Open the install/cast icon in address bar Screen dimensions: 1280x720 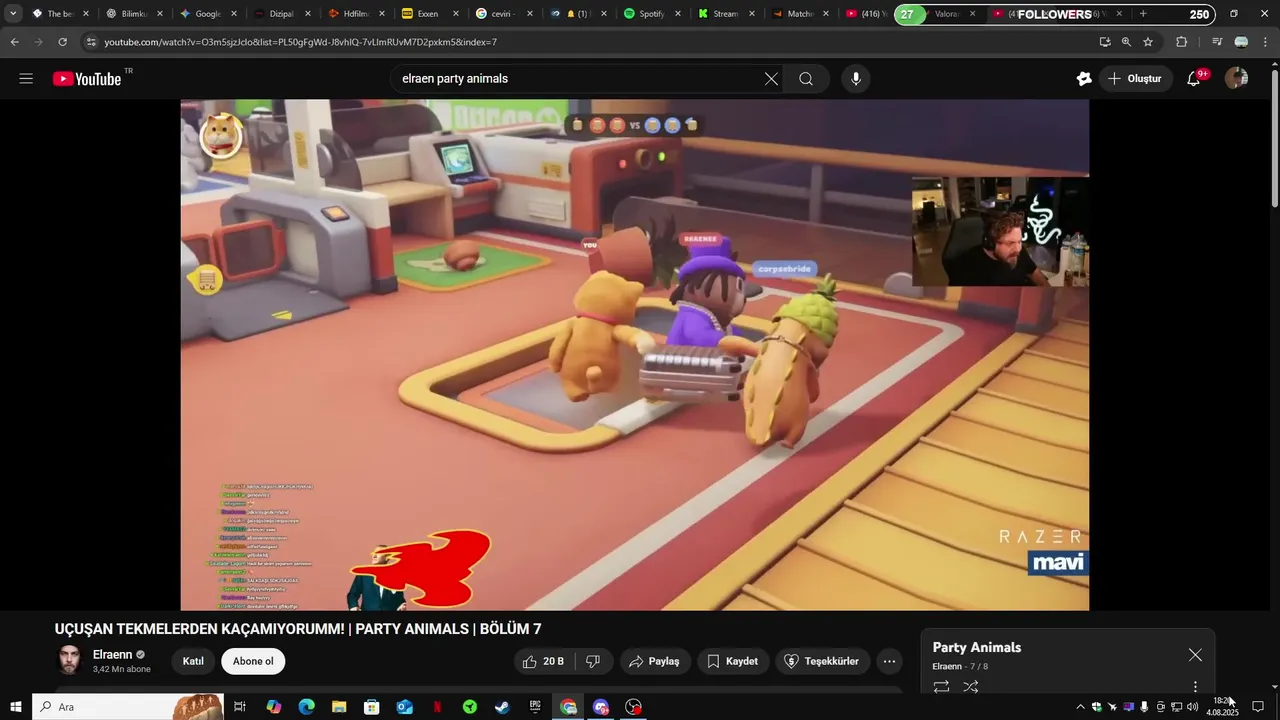(1104, 42)
